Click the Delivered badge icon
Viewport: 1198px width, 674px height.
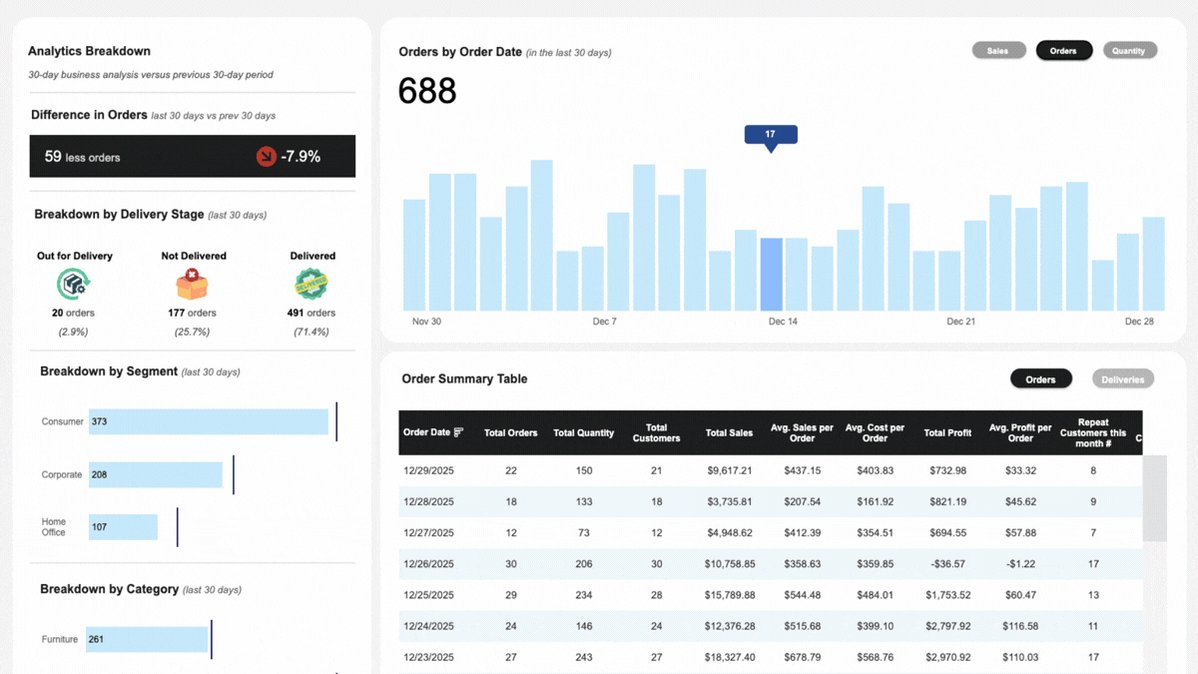(x=311, y=284)
